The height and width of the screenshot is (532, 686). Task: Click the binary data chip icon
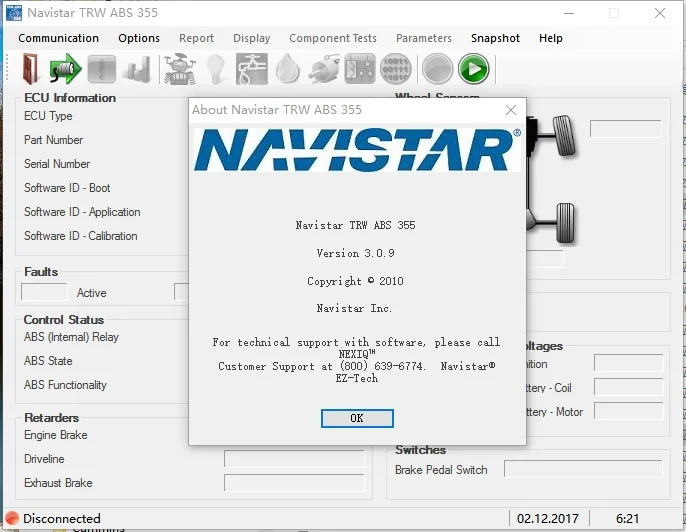coord(398,69)
